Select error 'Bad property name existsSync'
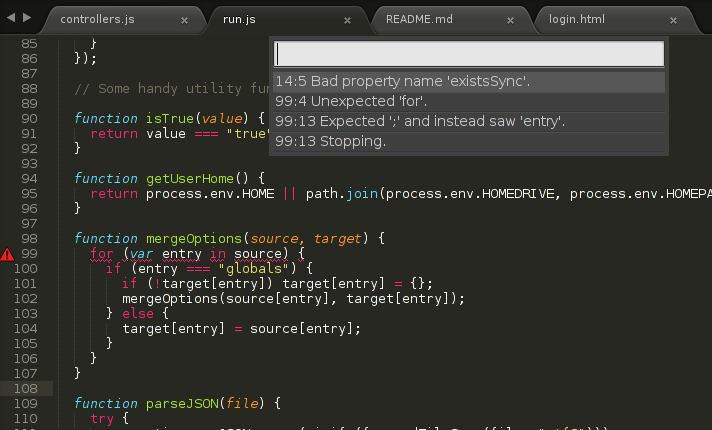The height and width of the screenshot is (430, 712). 469,81
